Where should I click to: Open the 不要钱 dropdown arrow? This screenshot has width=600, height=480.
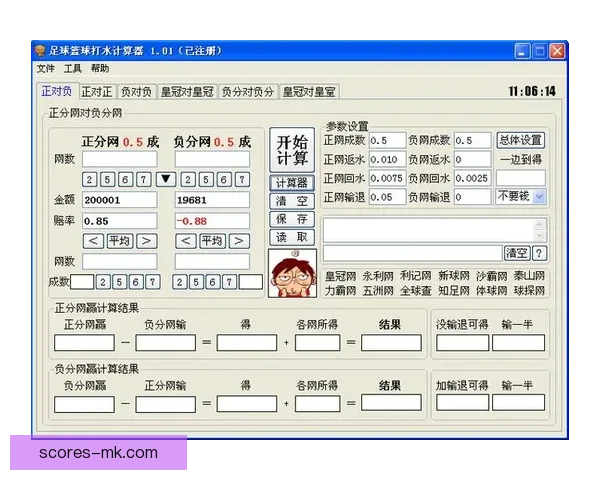[540, 197]
